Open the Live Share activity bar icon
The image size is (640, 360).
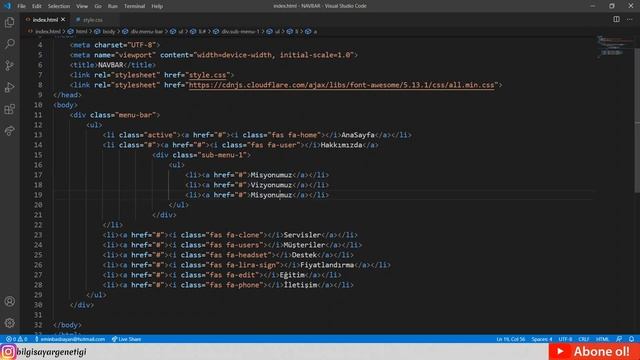pos(9,131)
